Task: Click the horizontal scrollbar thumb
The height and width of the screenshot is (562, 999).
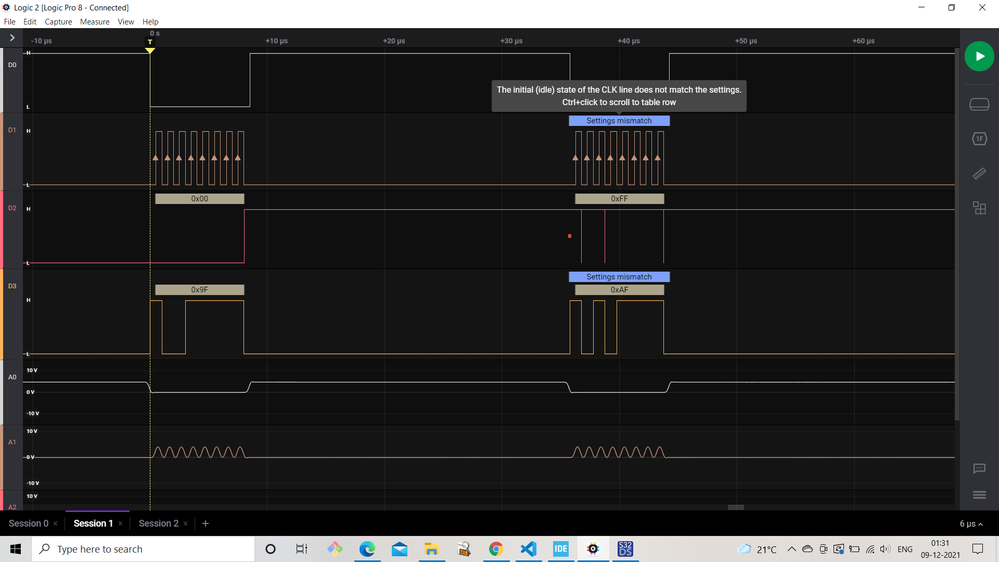Action: 736,507
